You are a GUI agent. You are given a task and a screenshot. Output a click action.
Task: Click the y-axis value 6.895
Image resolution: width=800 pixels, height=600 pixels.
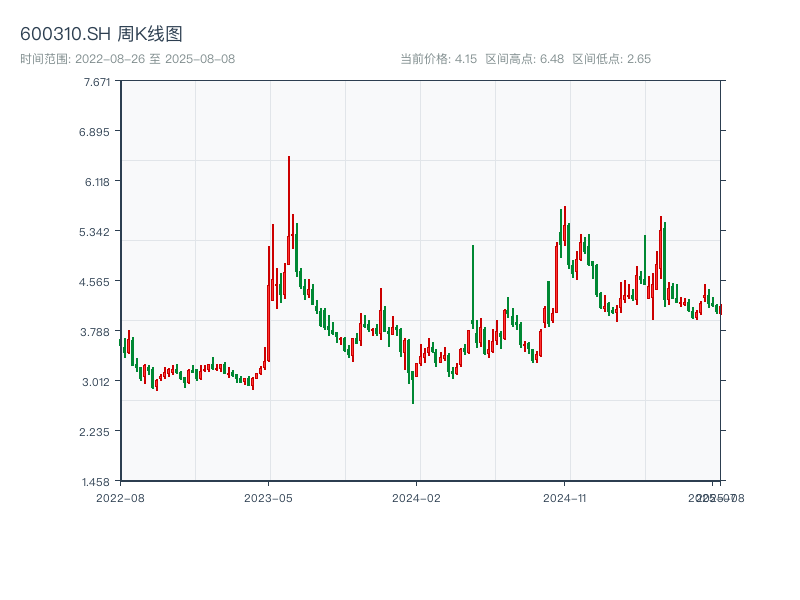[94, 132]
